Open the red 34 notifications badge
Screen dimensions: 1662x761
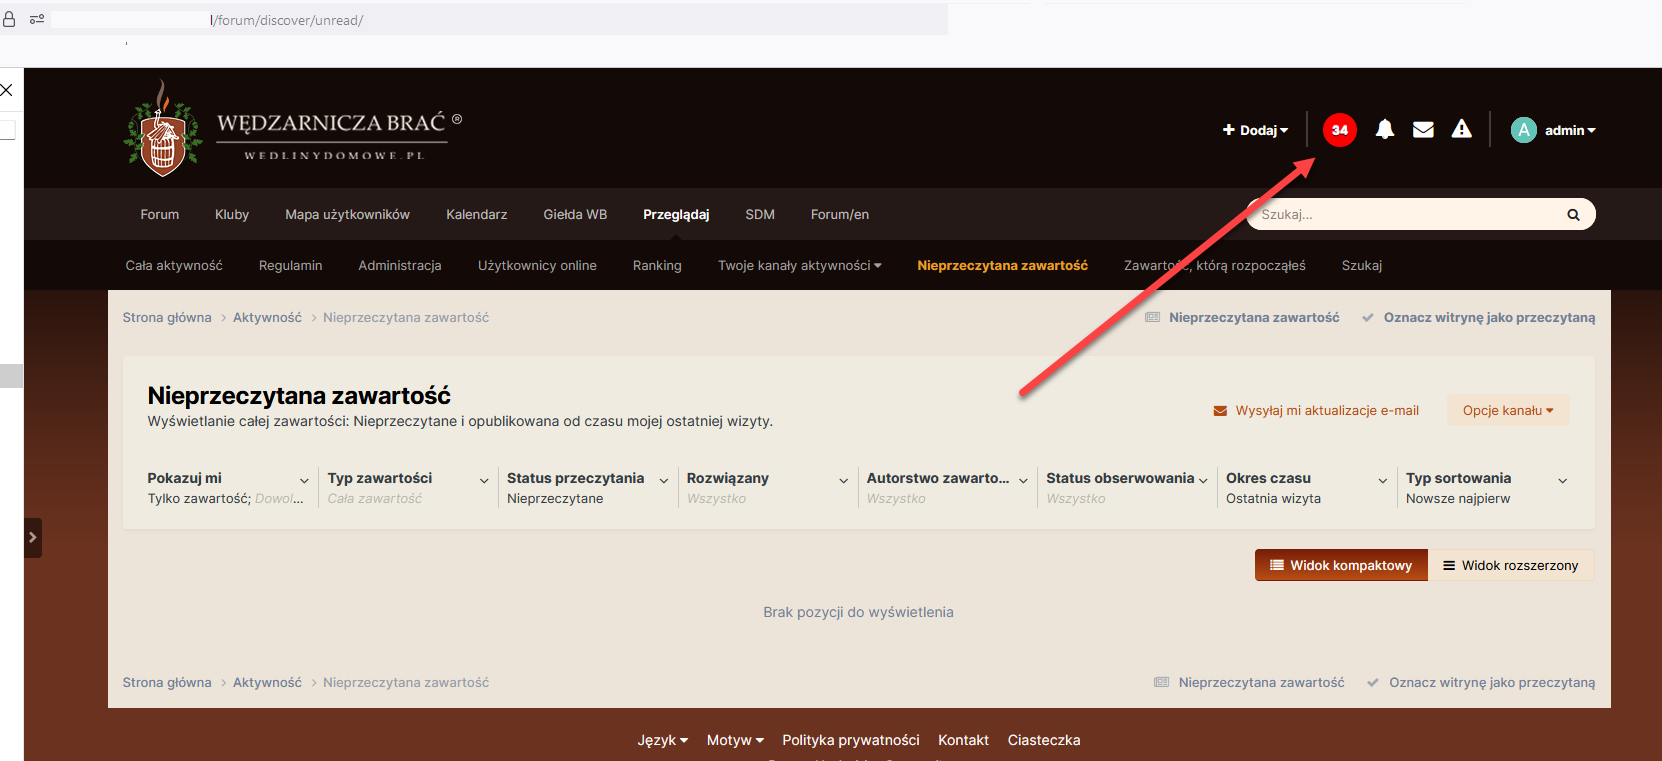point(1340,130)
